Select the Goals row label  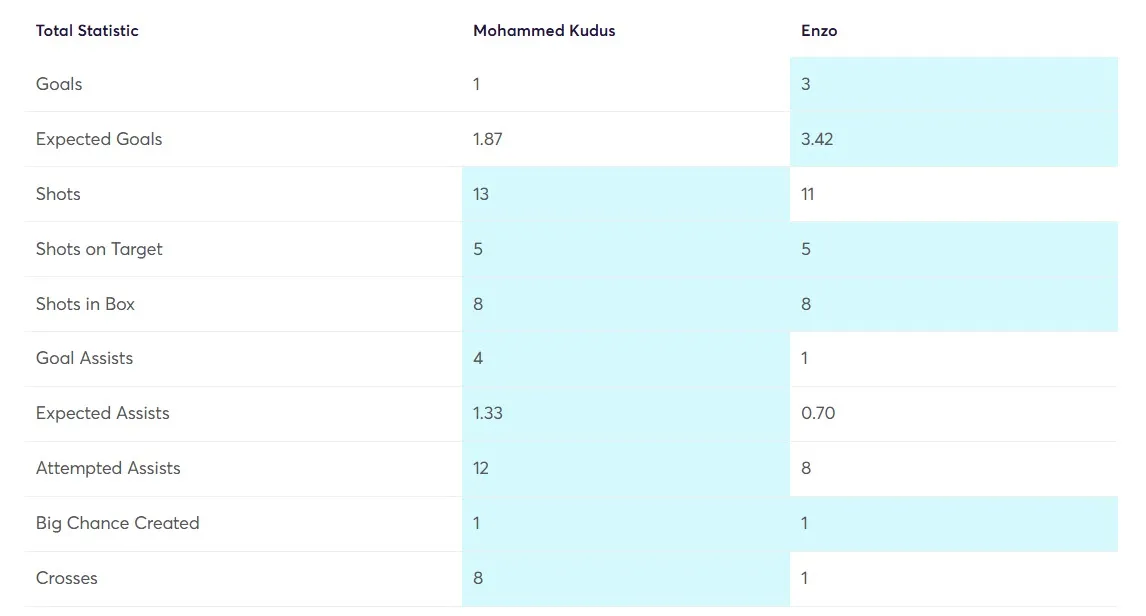(x=59, y=84)
